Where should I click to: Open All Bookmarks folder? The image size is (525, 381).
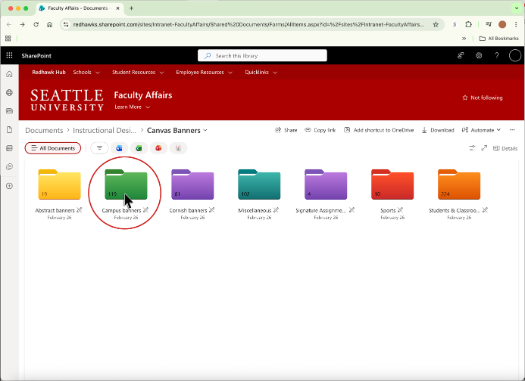coord(499,39)
